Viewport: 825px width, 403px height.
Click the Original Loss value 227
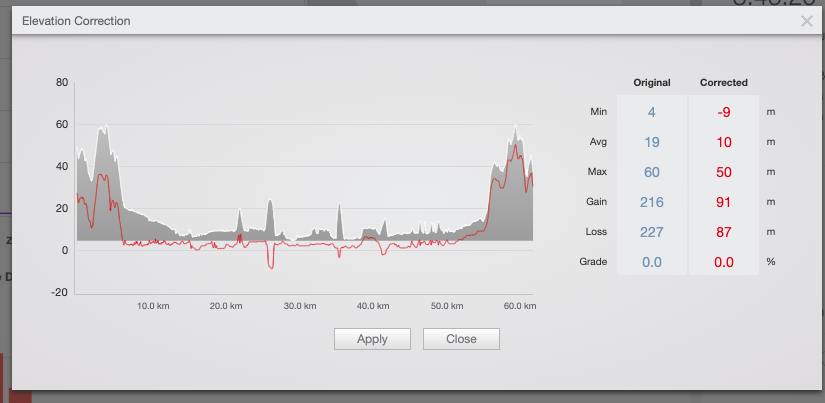(651, 232)
